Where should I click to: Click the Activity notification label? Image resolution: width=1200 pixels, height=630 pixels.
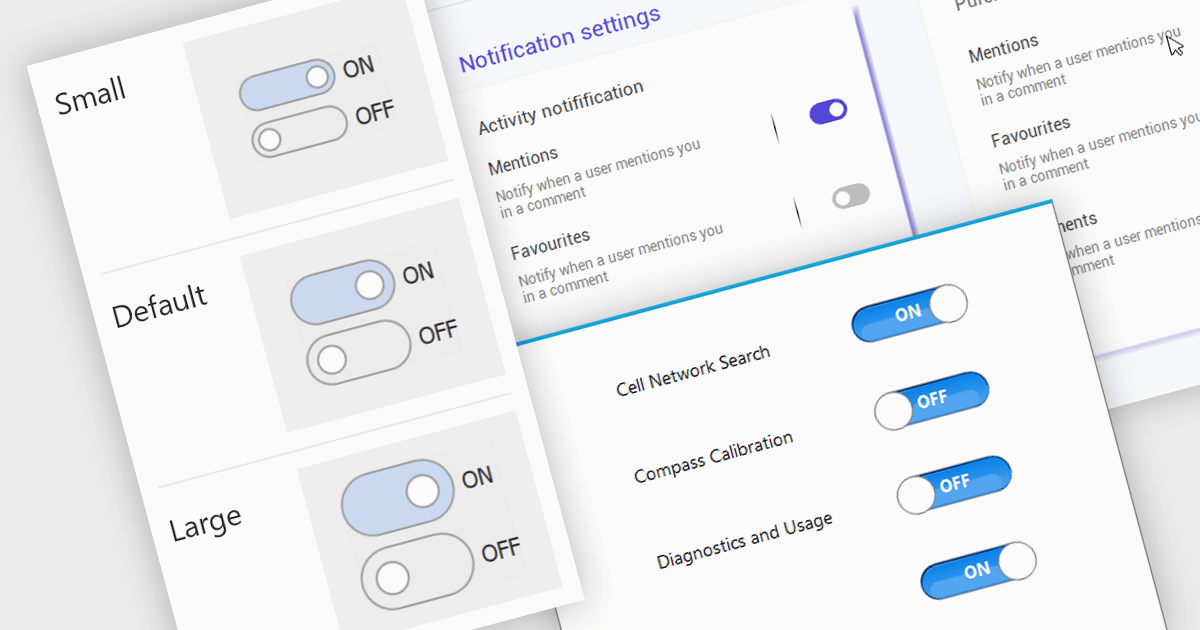(x=560, y=107)
